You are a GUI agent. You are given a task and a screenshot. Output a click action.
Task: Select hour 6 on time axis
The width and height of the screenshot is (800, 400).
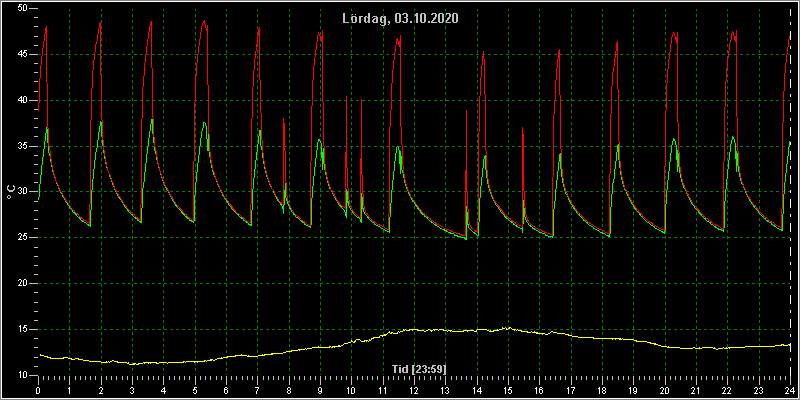[226, 390]
